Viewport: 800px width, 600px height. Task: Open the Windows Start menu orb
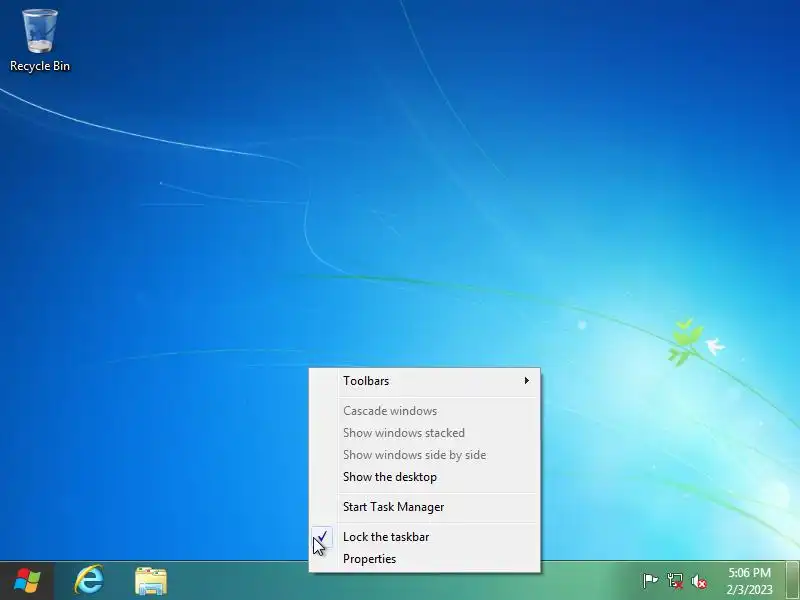[27, 581]
